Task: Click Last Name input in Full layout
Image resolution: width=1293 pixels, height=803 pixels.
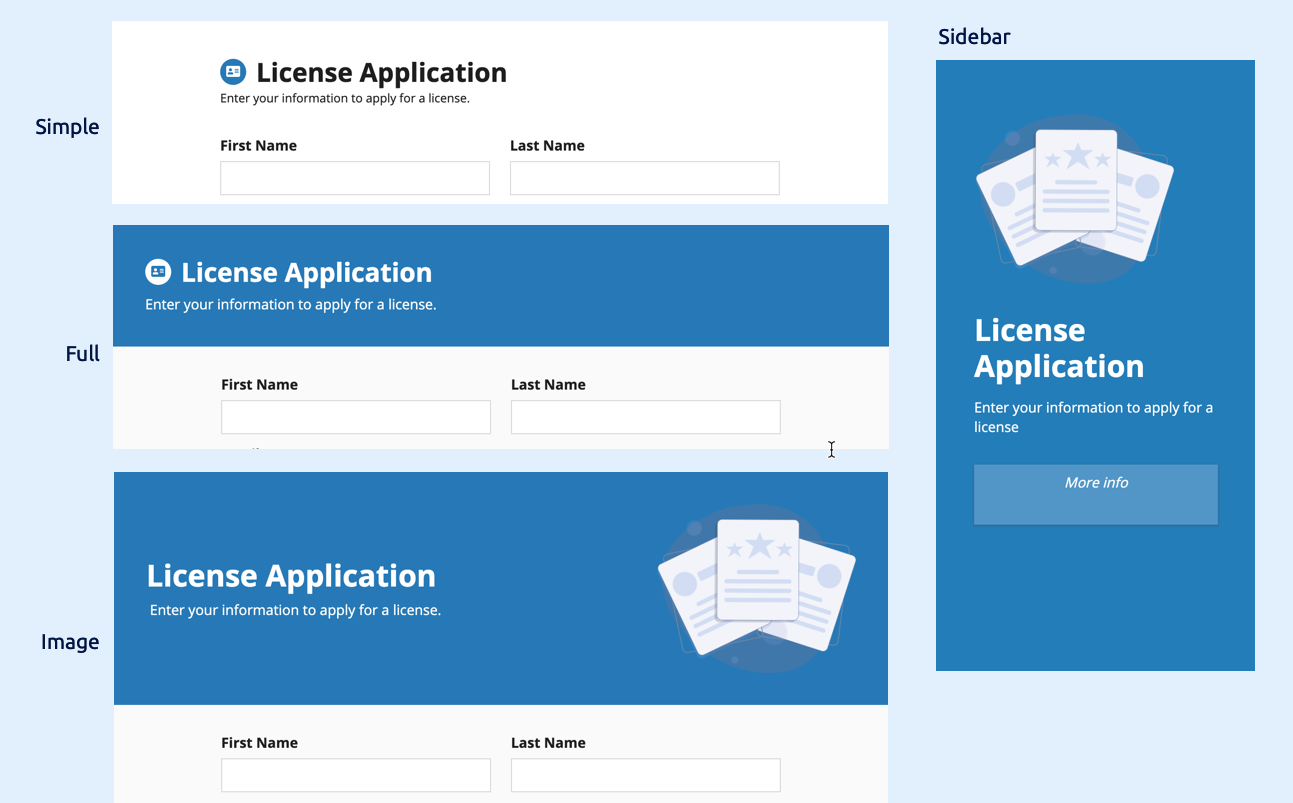Action: click(x=646, y=417)
